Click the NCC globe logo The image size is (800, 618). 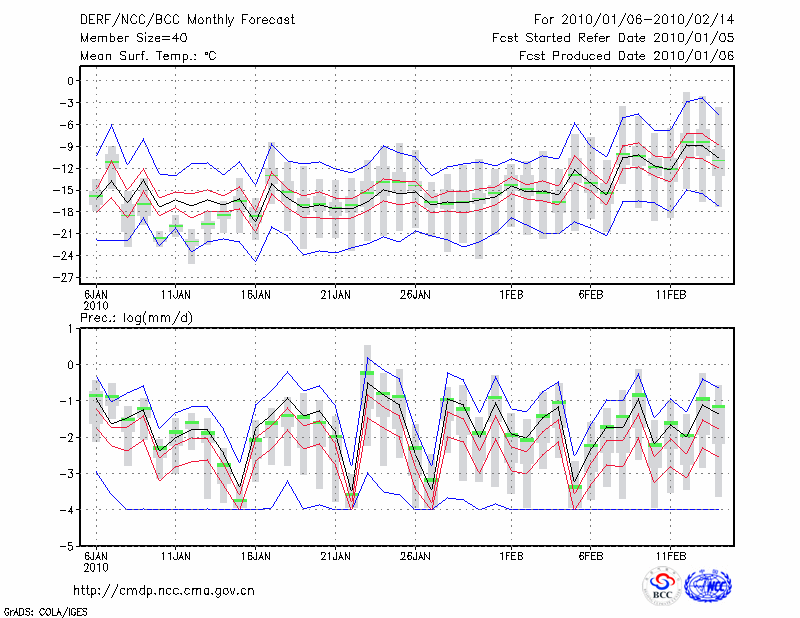click(707, 586)
